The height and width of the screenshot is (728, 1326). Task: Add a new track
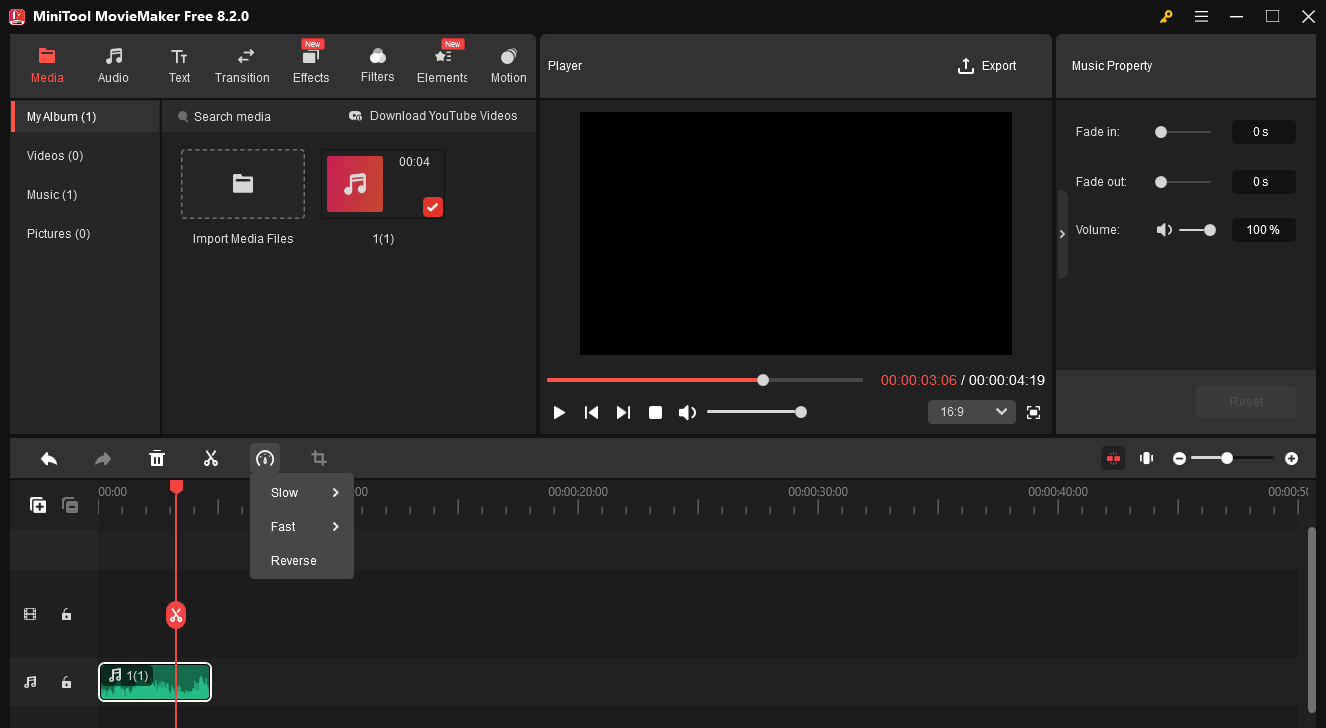tap(38, 505)
